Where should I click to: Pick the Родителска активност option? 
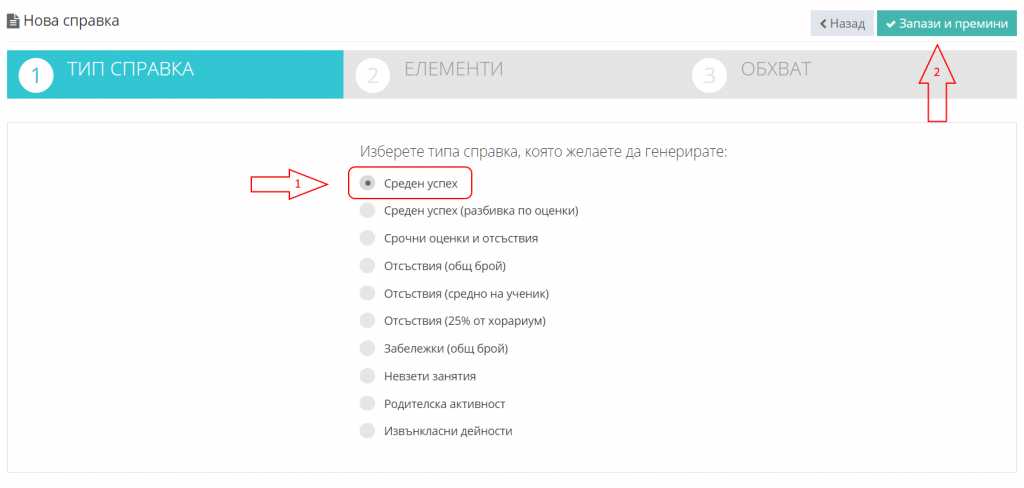[368, 404]
